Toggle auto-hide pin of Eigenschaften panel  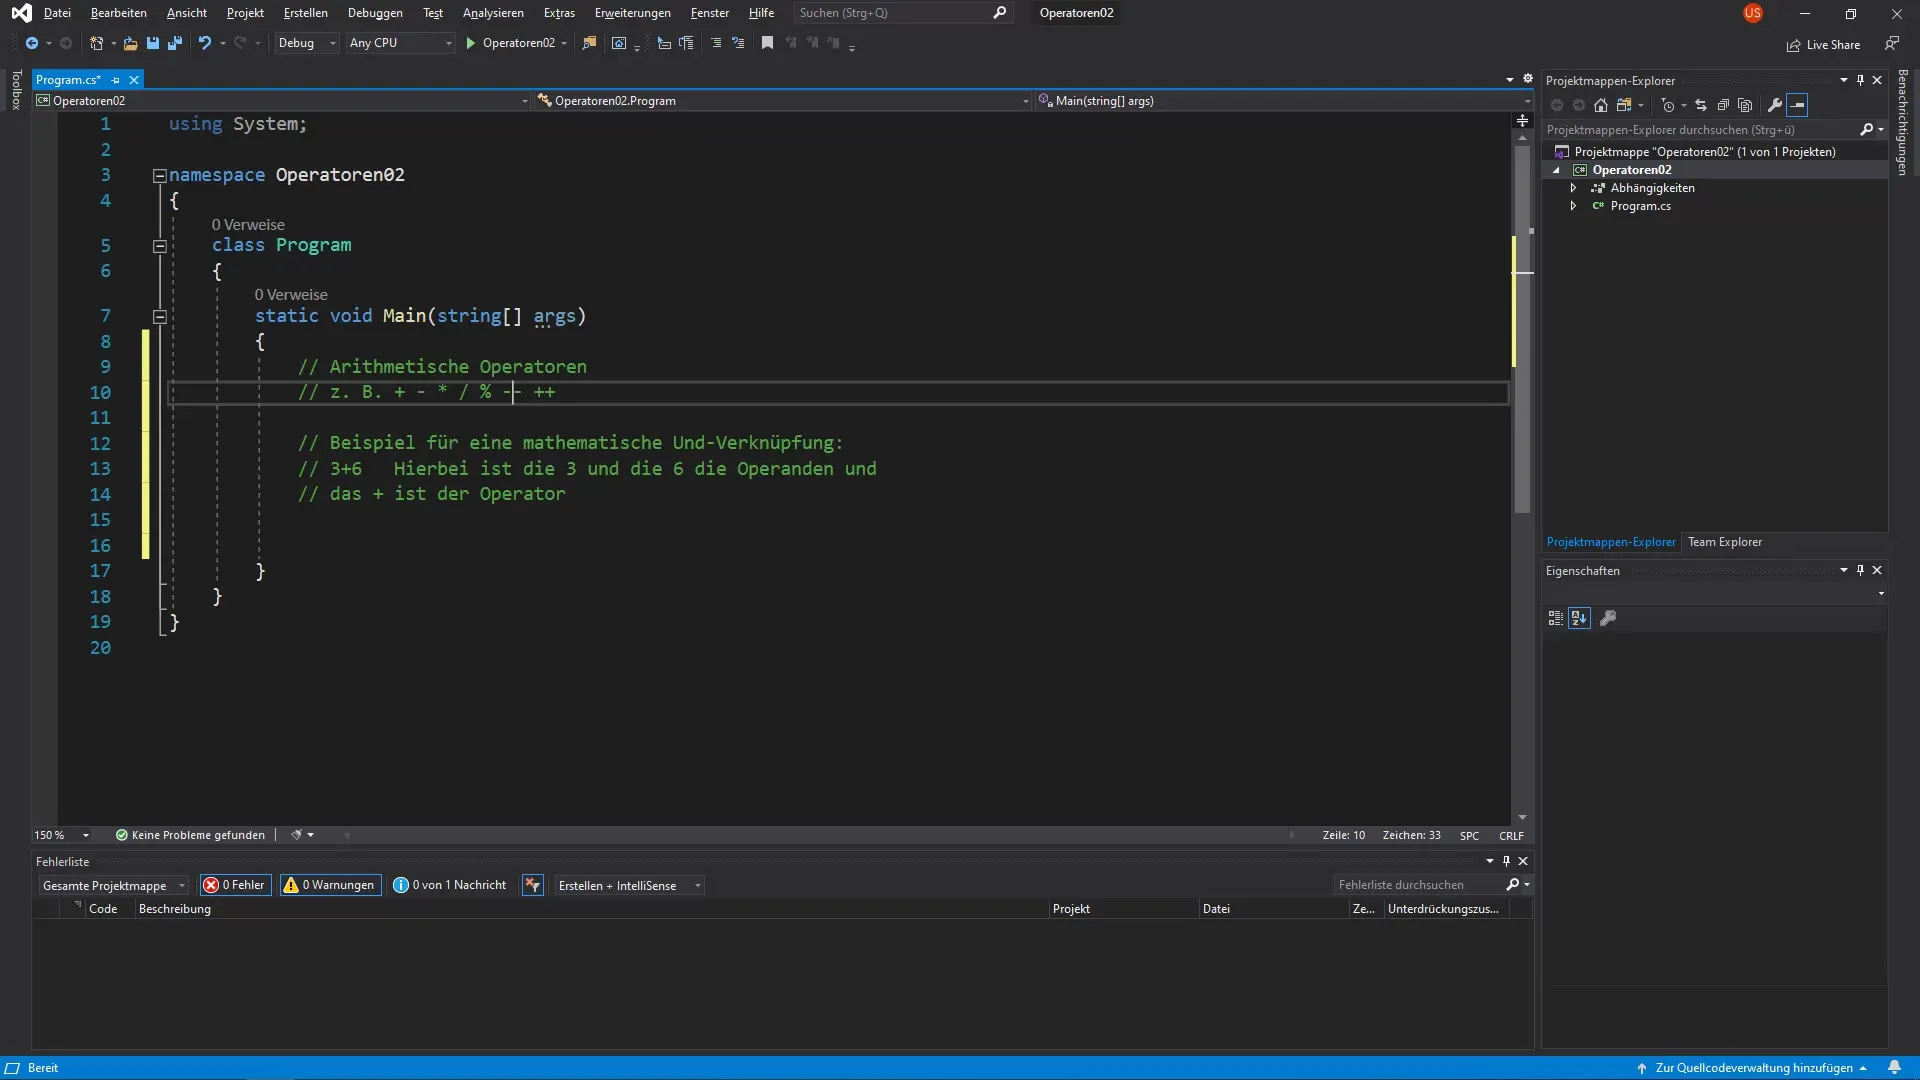pyautogui.click(x=1860, y=570)
